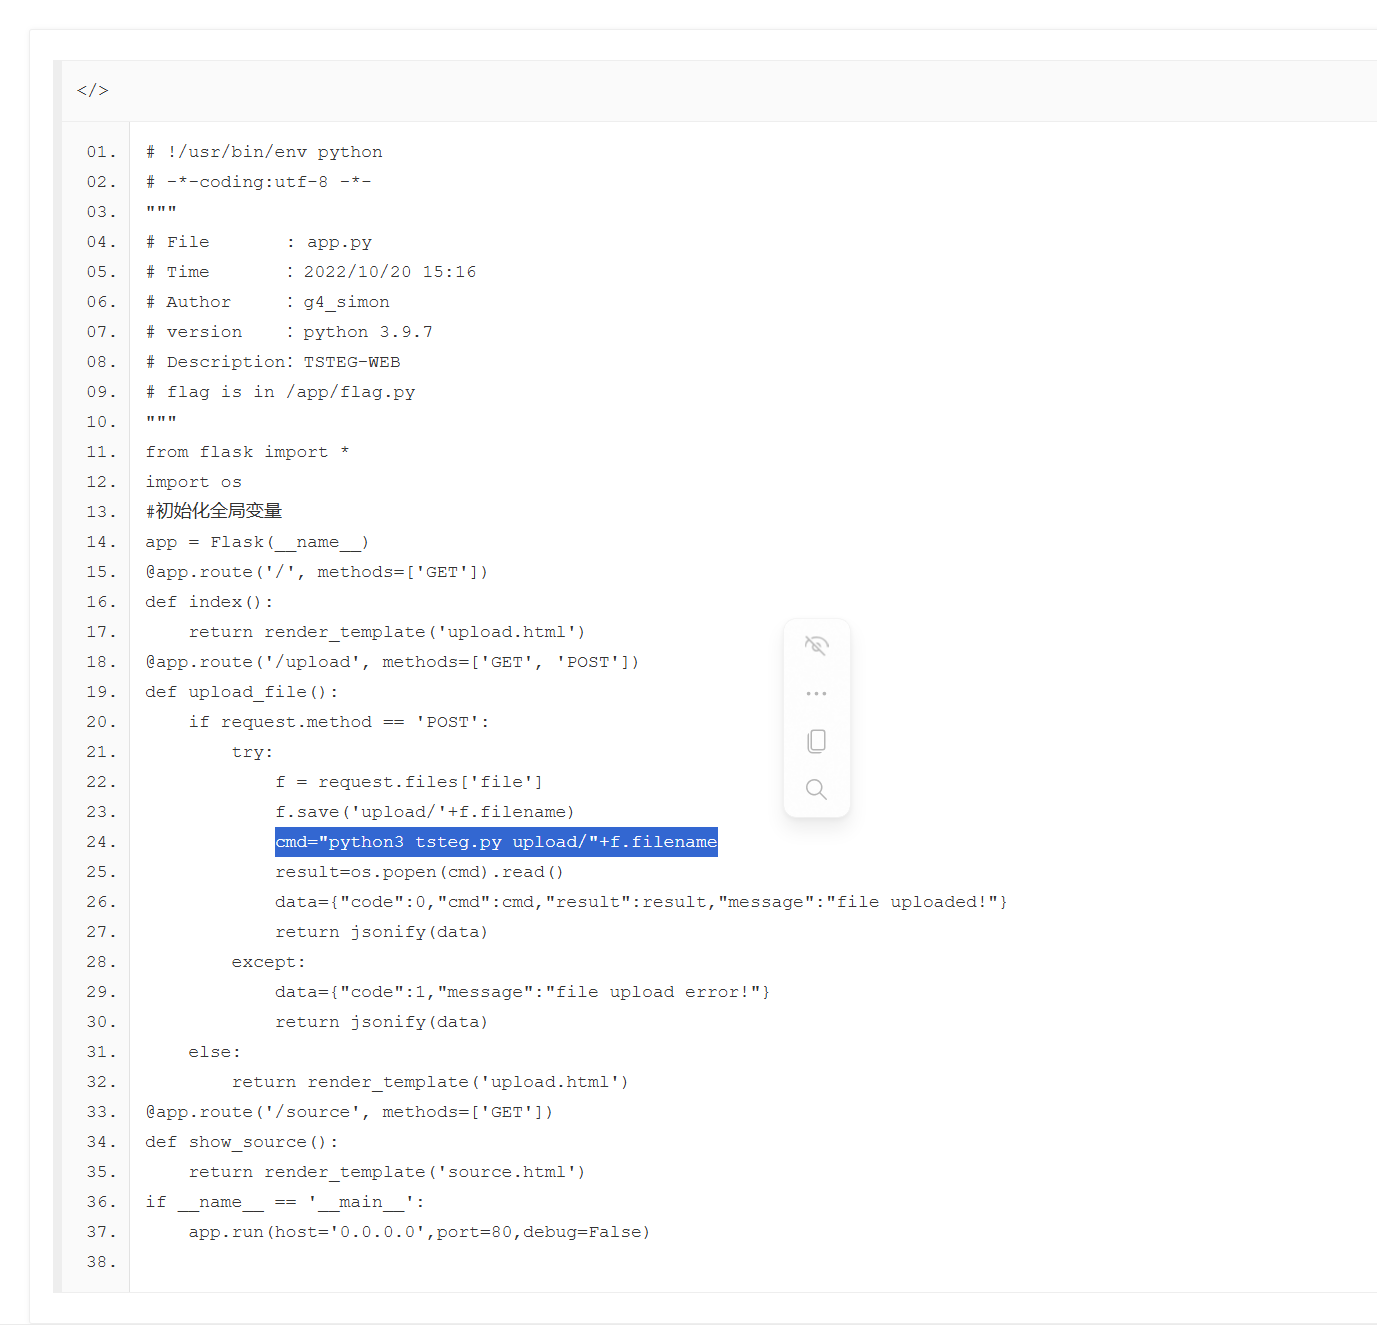Click the "file upload error!" data line
Screen dimensions: 1377x1325
click(522, 992)
